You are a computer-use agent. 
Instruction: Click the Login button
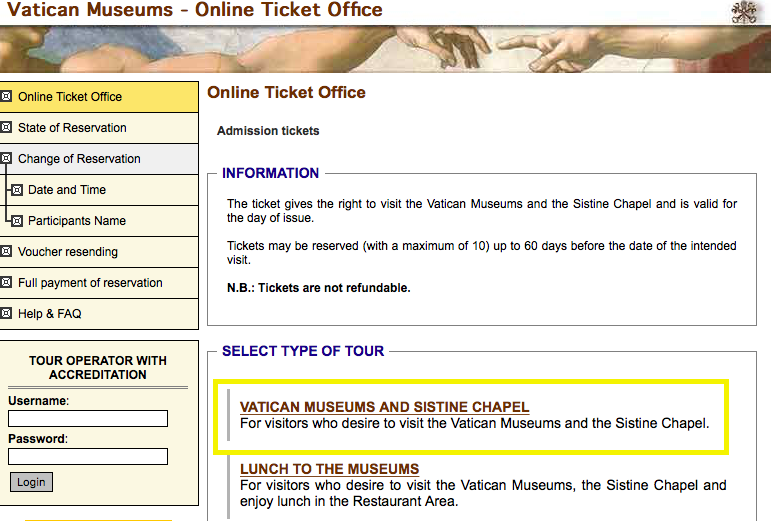tap(31, 482)
